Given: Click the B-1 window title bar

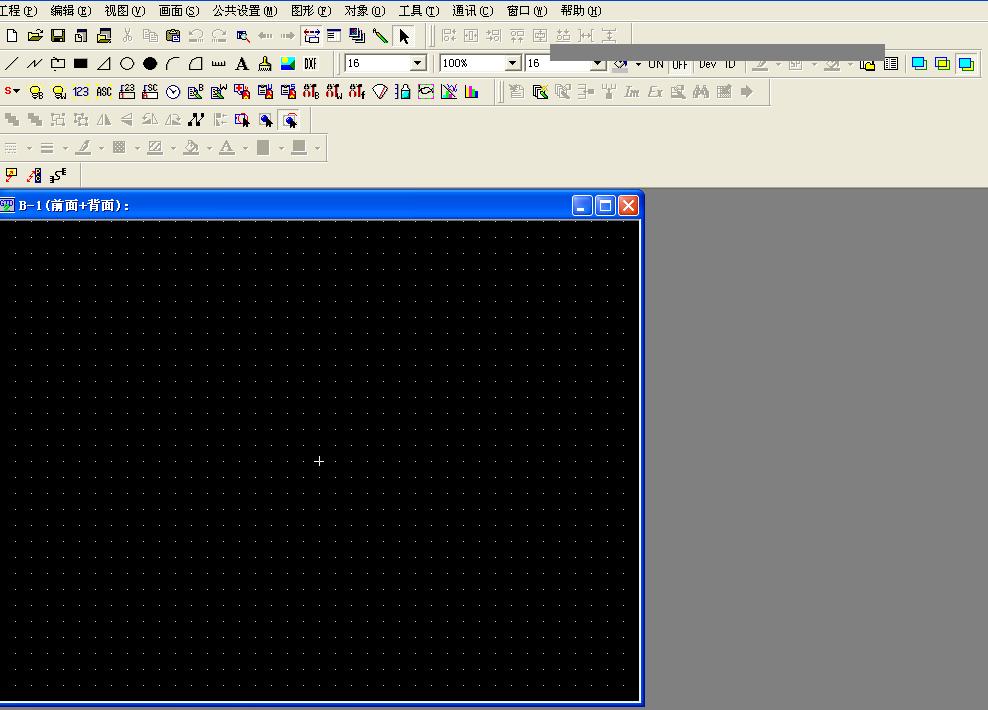Looking at the screenshot, I should click(300, 205).
